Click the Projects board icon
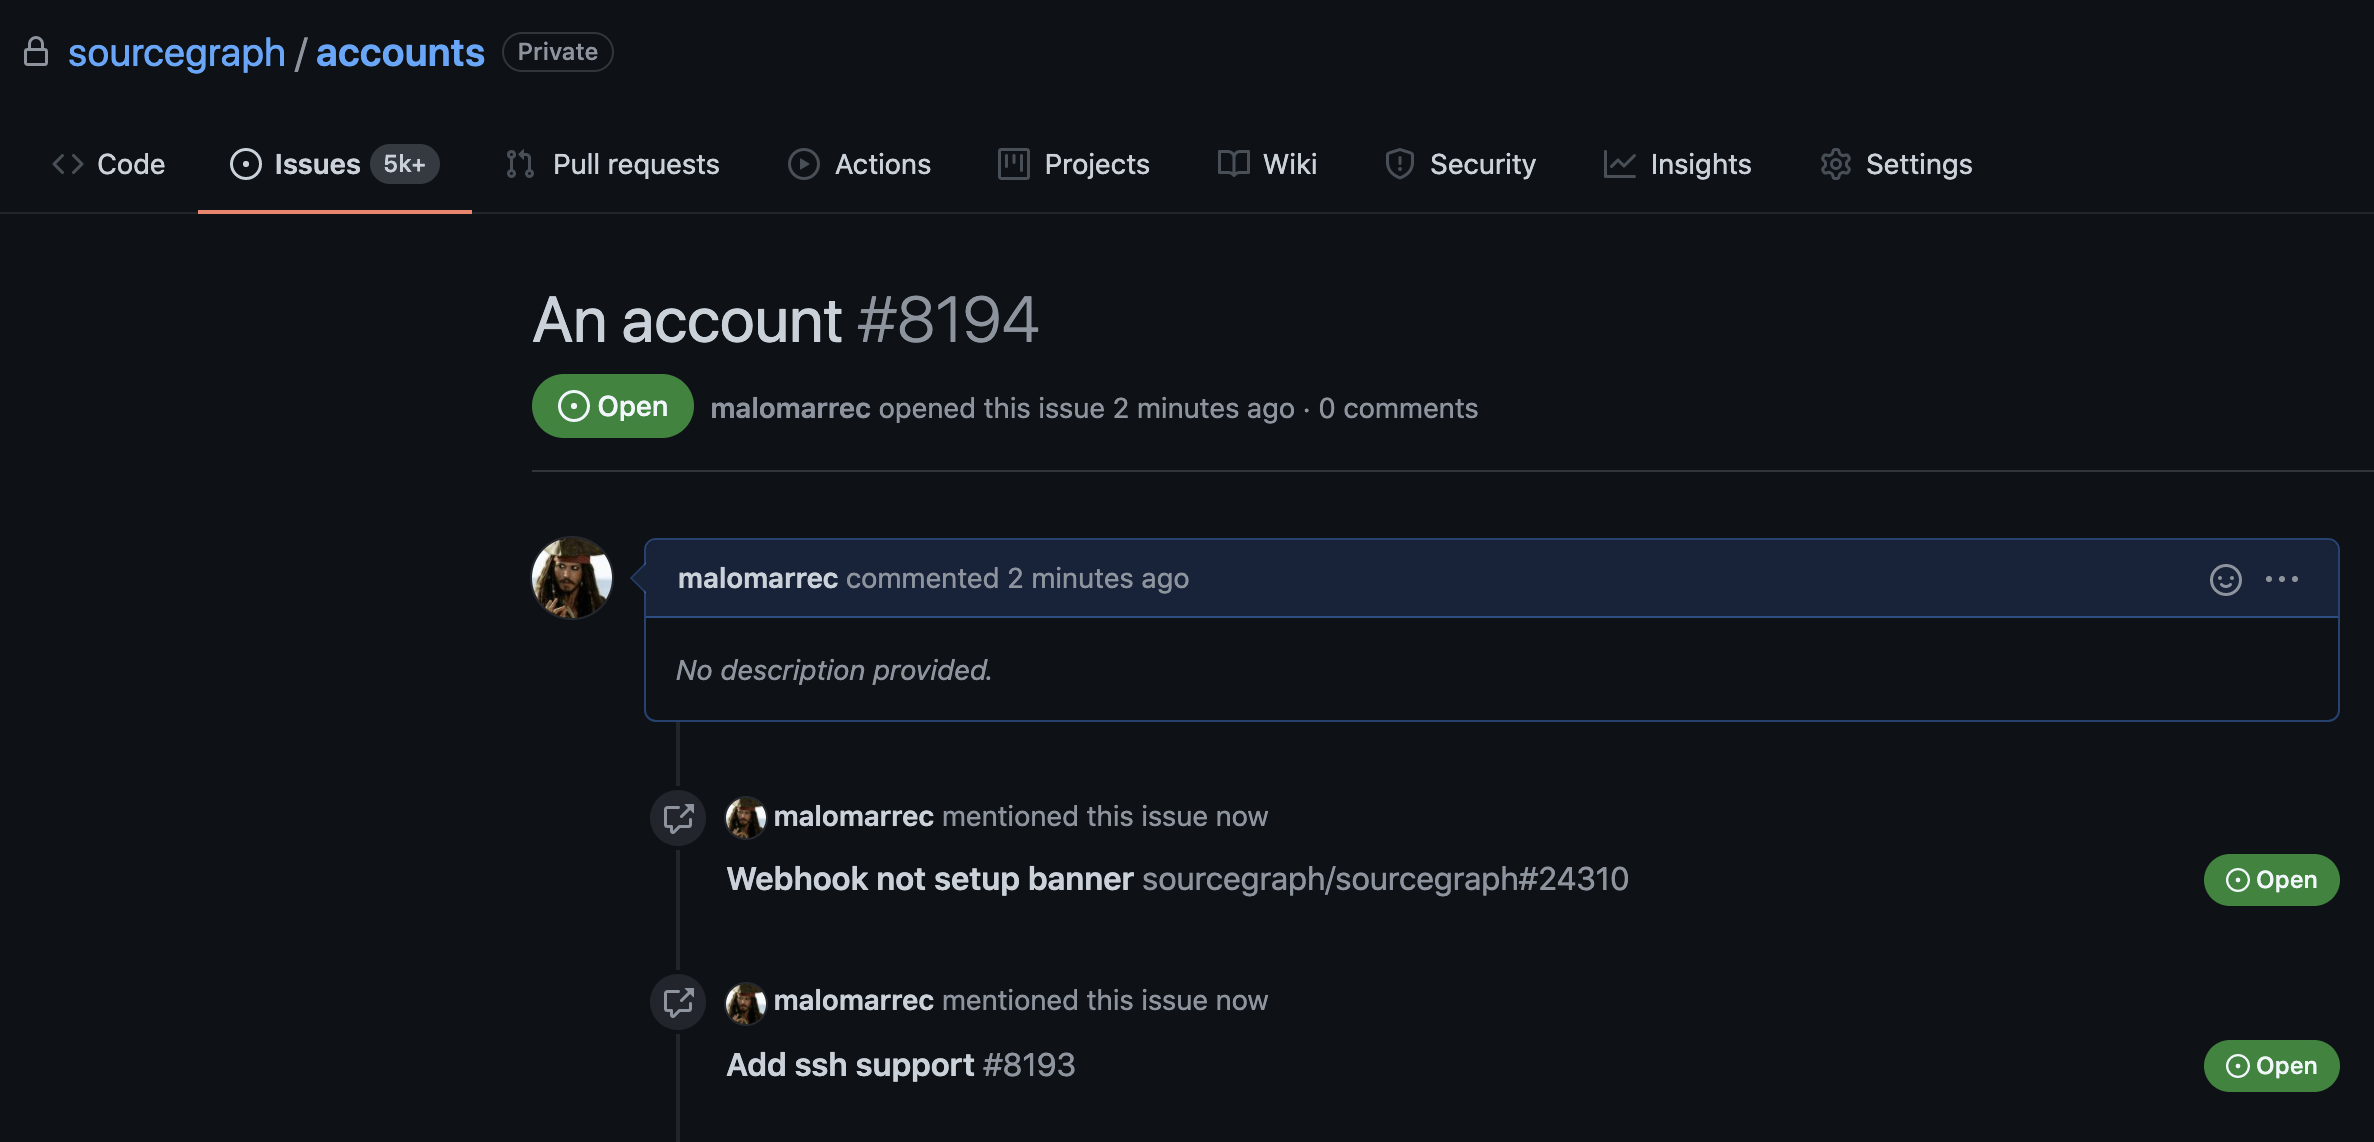2374x1142 pixels. click(1014, 164)
